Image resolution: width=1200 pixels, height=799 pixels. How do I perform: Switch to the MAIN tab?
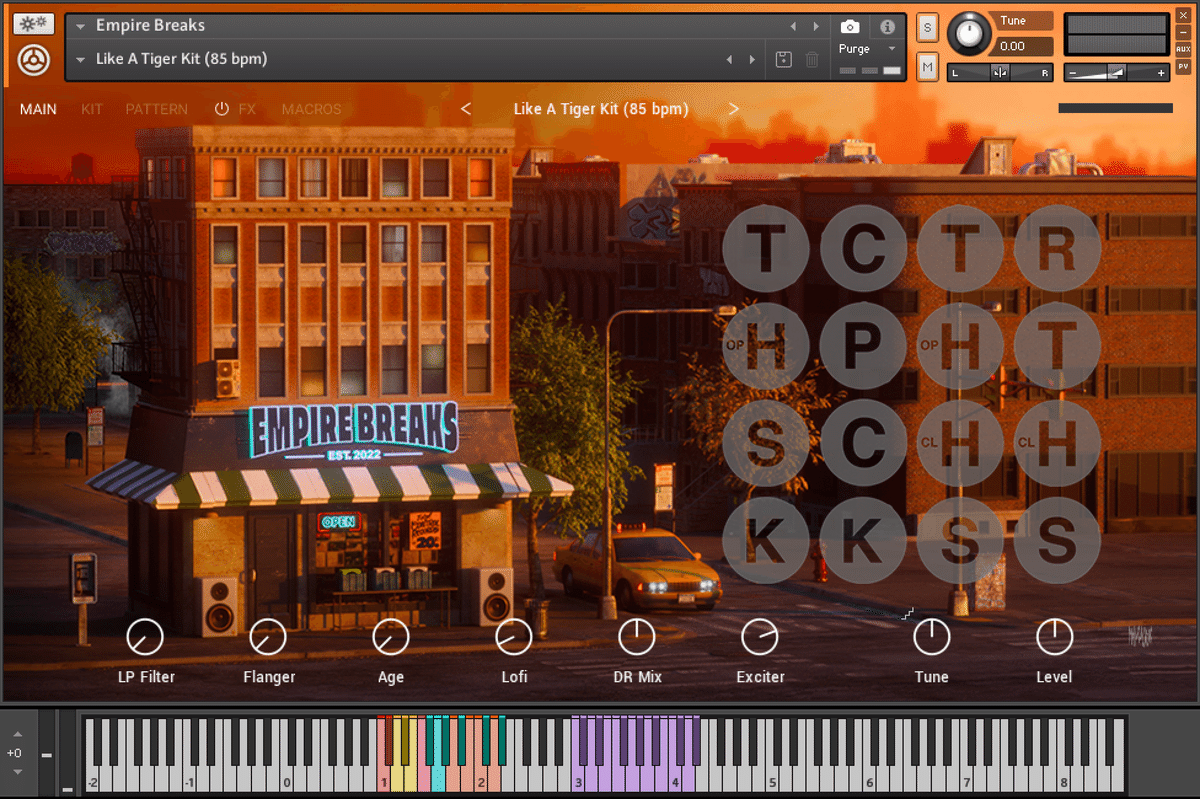coord(38,109)
